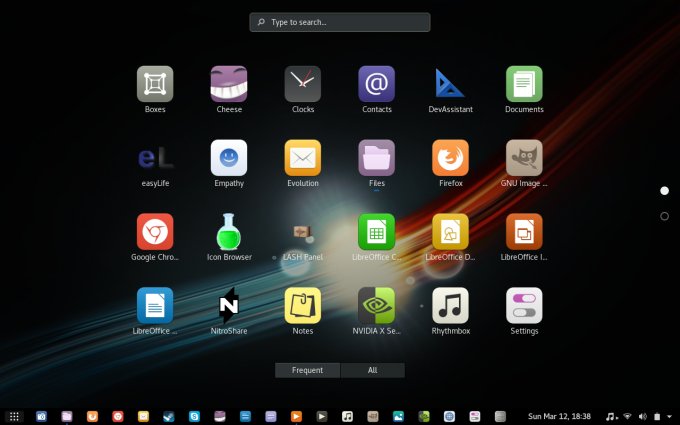The height and width of the screenshot is (425, 680).
Task: Go to the second app page indicator
Action: [664, 216]
